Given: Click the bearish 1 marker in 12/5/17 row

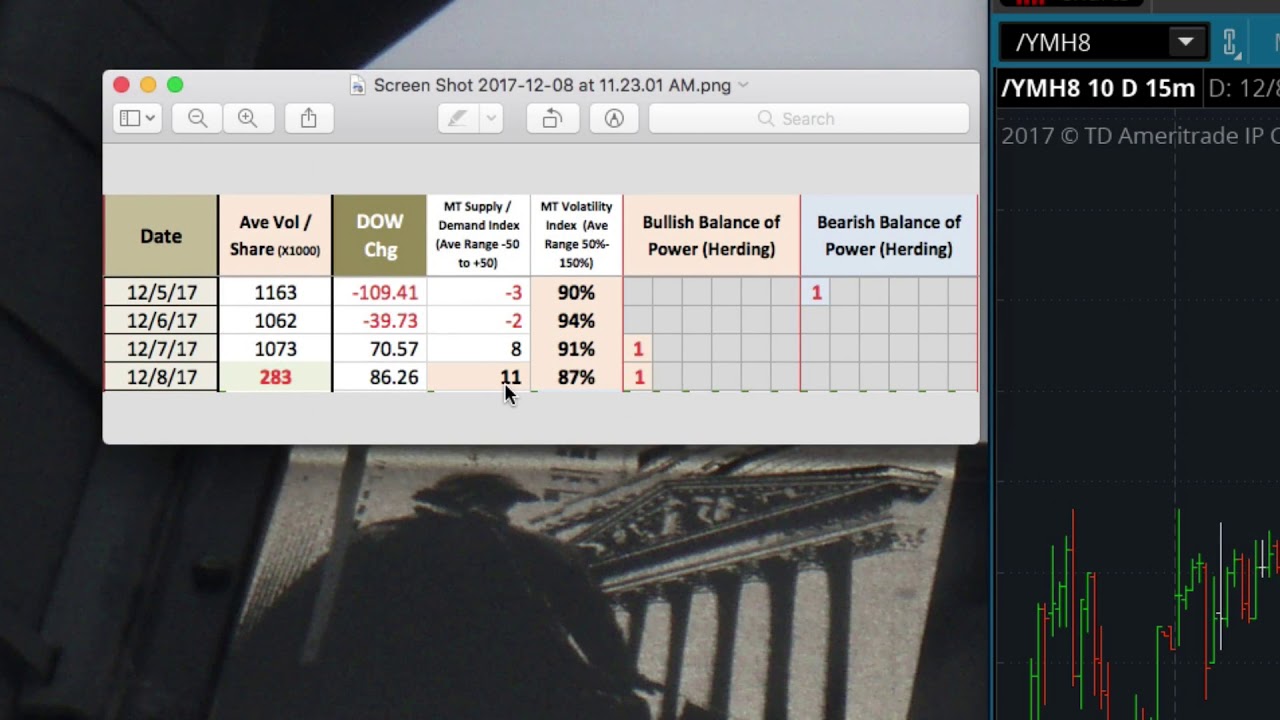Looking at the screenshot, I should point(816,292).
